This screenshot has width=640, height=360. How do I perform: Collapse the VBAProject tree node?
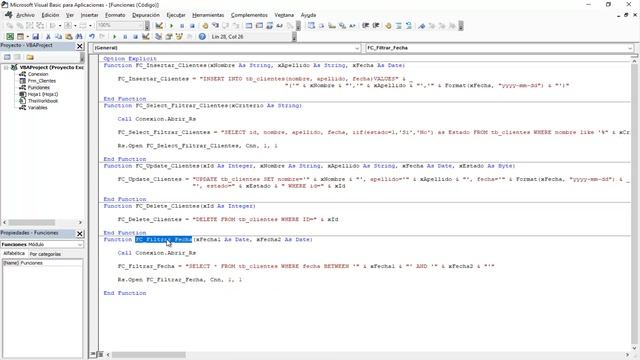tap(6, 67)
